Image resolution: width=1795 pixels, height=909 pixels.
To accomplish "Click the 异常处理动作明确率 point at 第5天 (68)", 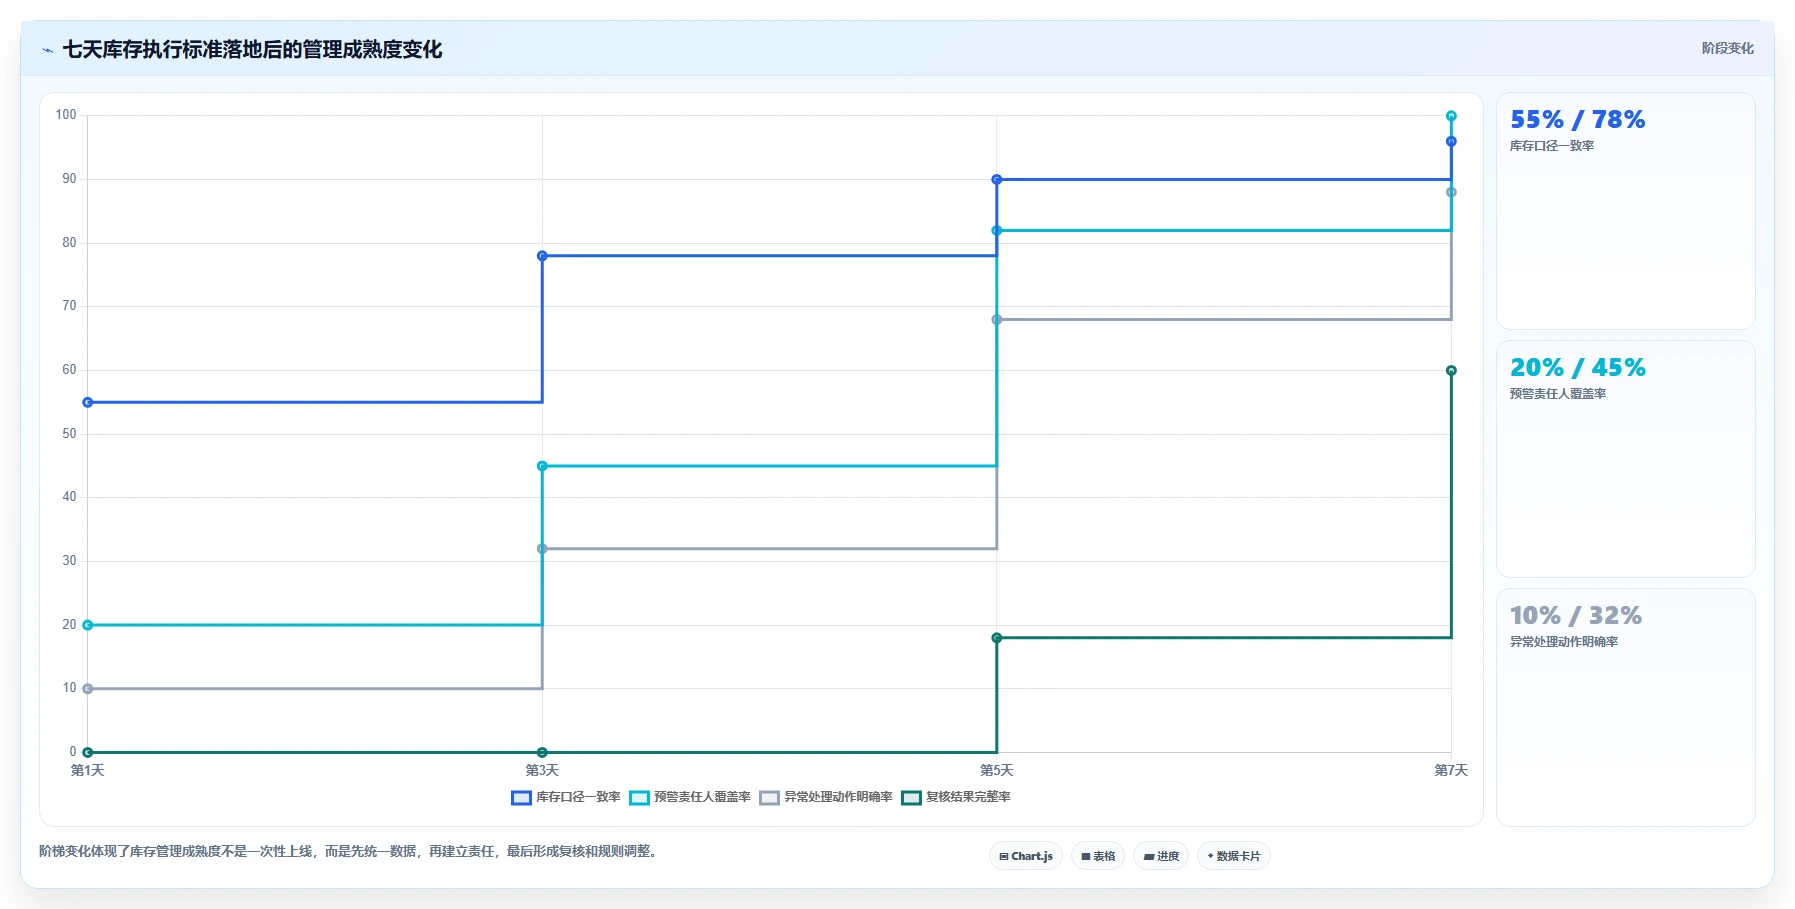I will [x=997, y=320].
